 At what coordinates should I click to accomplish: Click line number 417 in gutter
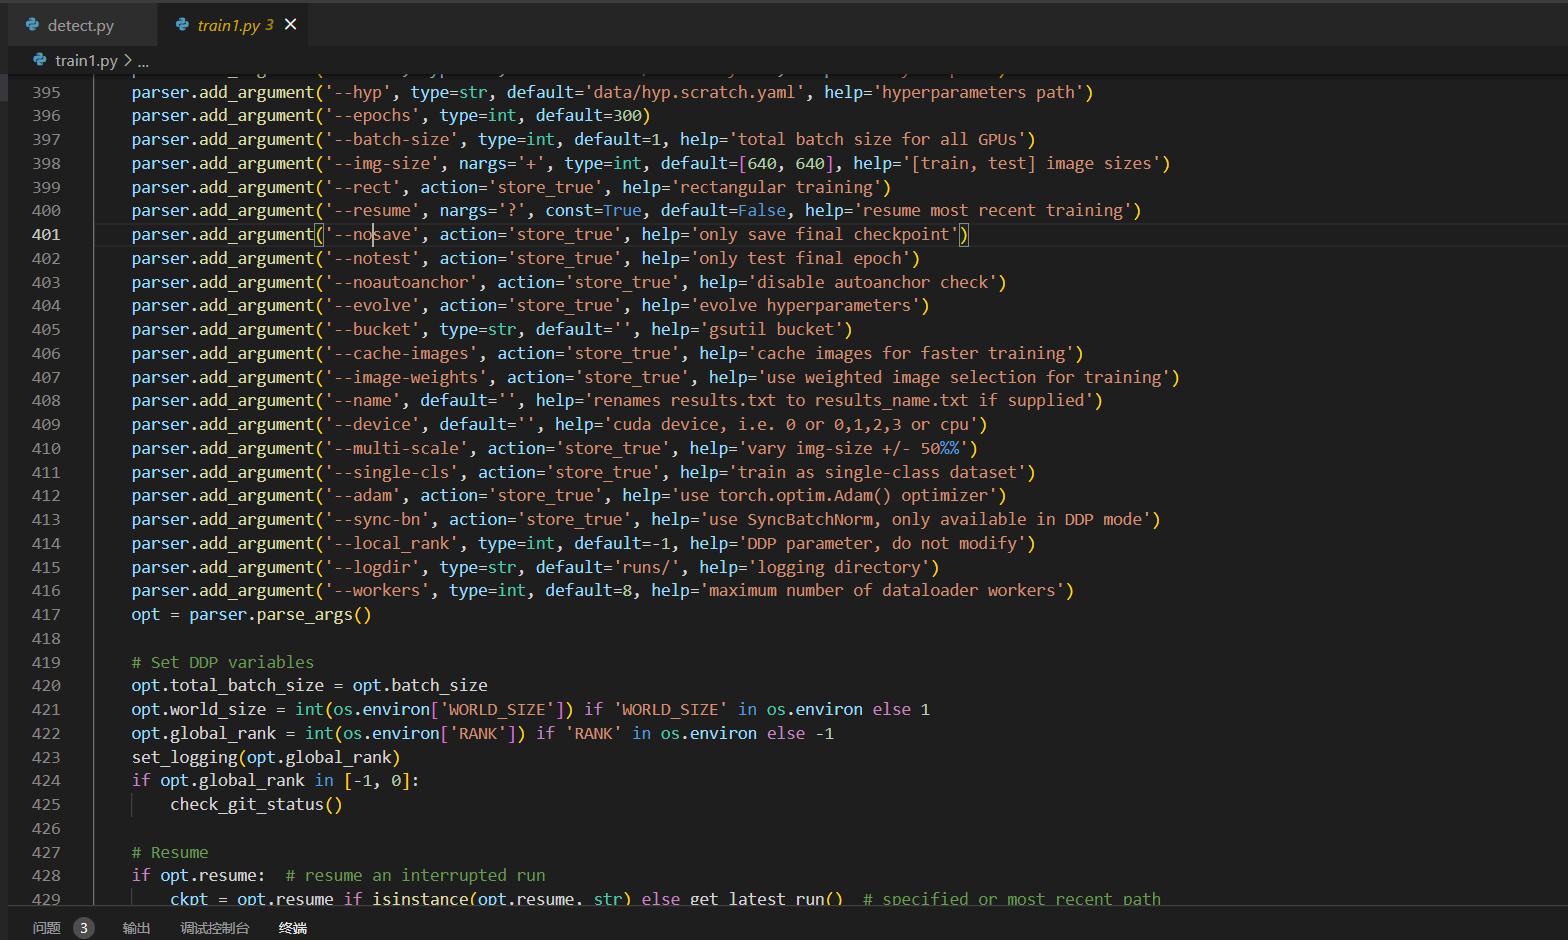[x=46, y=615]
